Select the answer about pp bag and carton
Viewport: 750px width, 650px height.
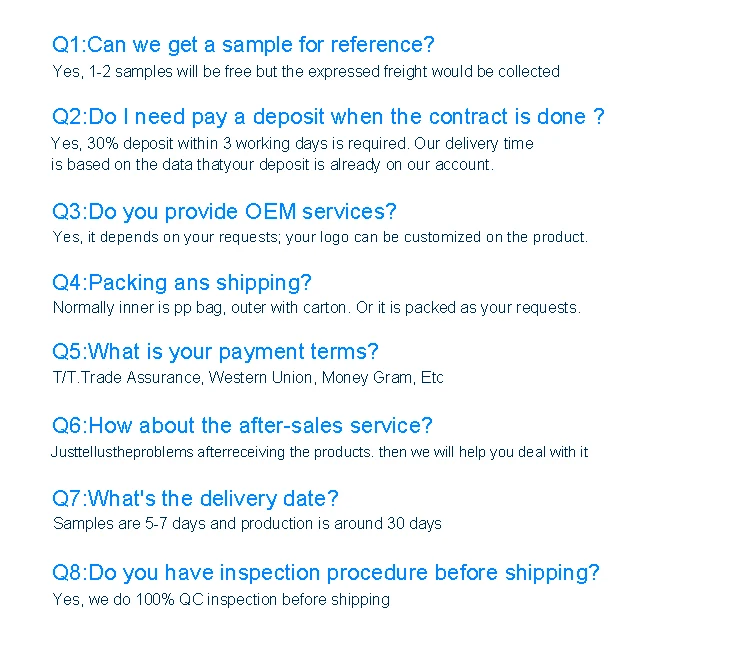pos(316,308)
